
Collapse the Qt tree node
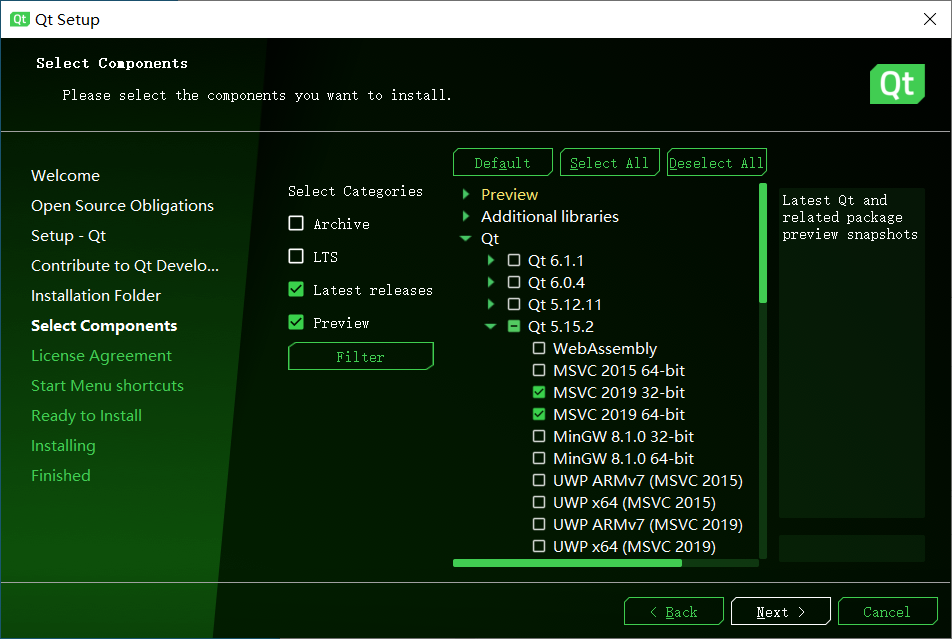click(x=466, y=239)
